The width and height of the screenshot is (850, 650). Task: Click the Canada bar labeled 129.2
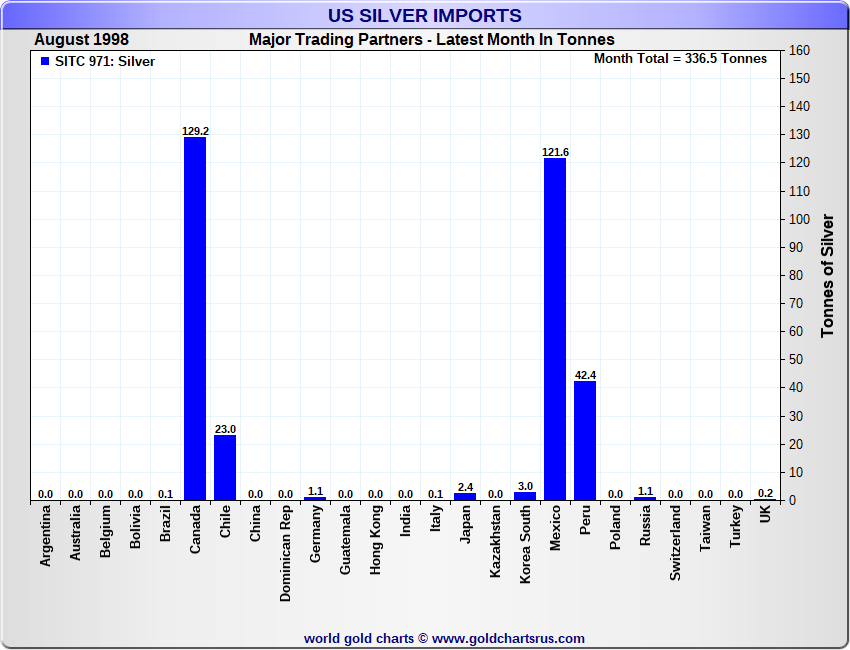[195, 318]
